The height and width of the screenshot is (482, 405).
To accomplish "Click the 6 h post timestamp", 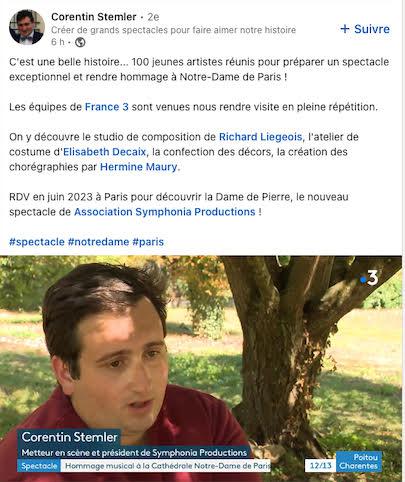I will click(x=58, y=42).
